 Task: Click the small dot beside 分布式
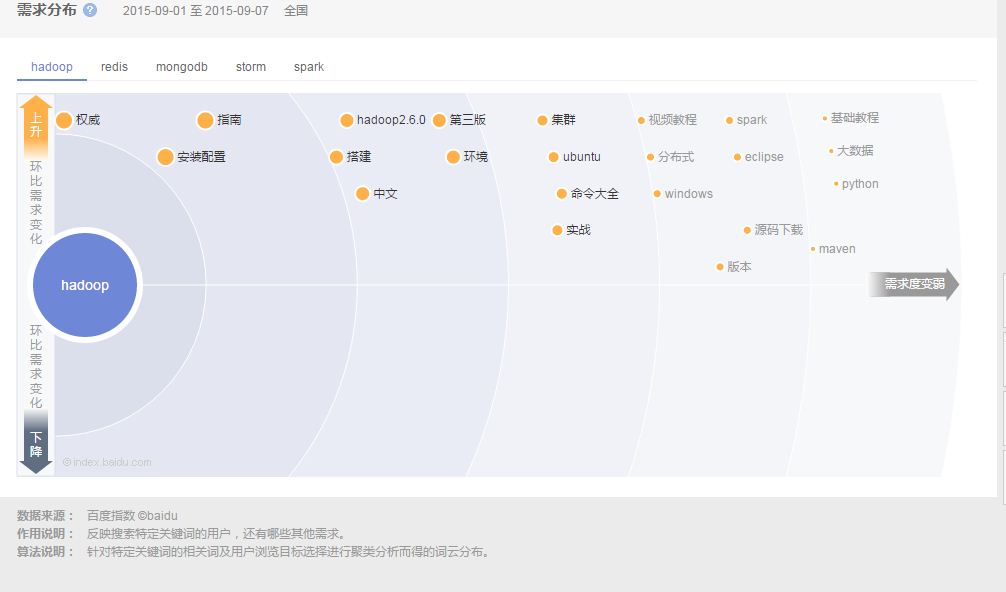(650, 157)
